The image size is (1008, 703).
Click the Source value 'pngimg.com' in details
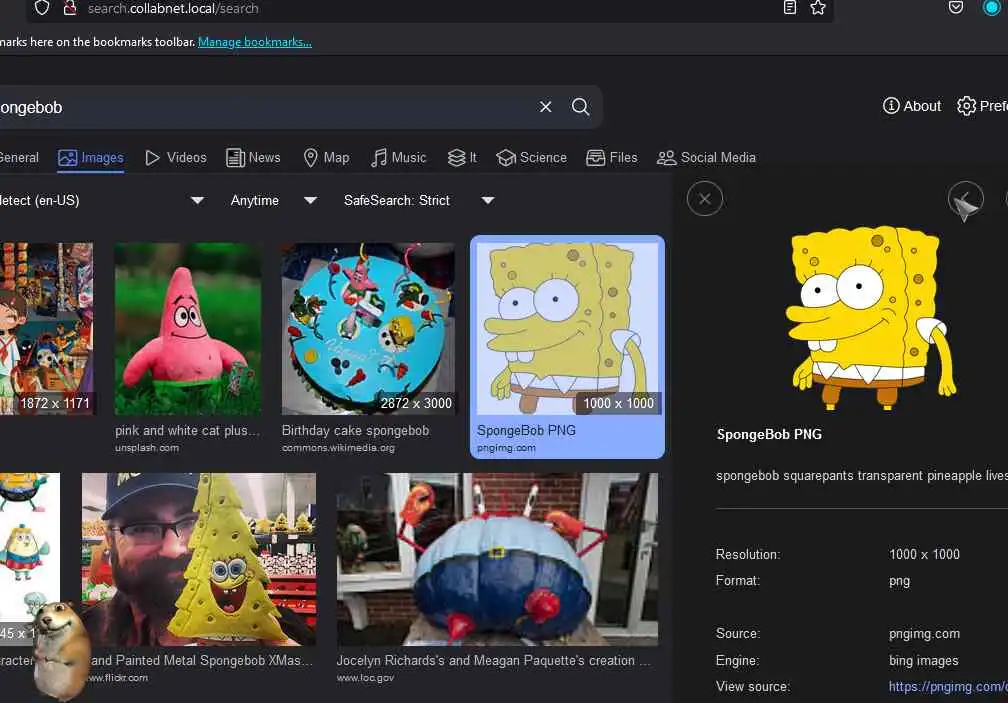[924, 634]
